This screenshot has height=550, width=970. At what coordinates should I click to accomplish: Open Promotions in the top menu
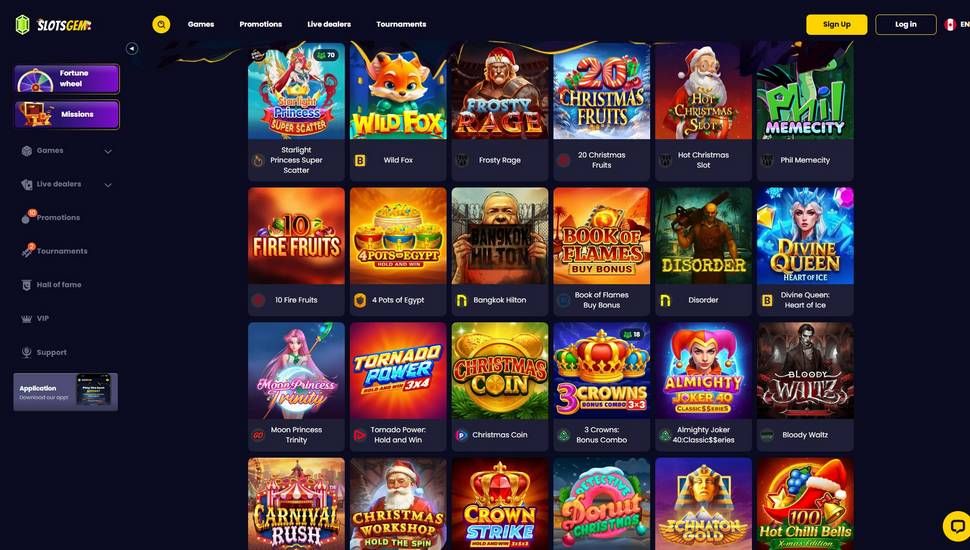(260, 24)
